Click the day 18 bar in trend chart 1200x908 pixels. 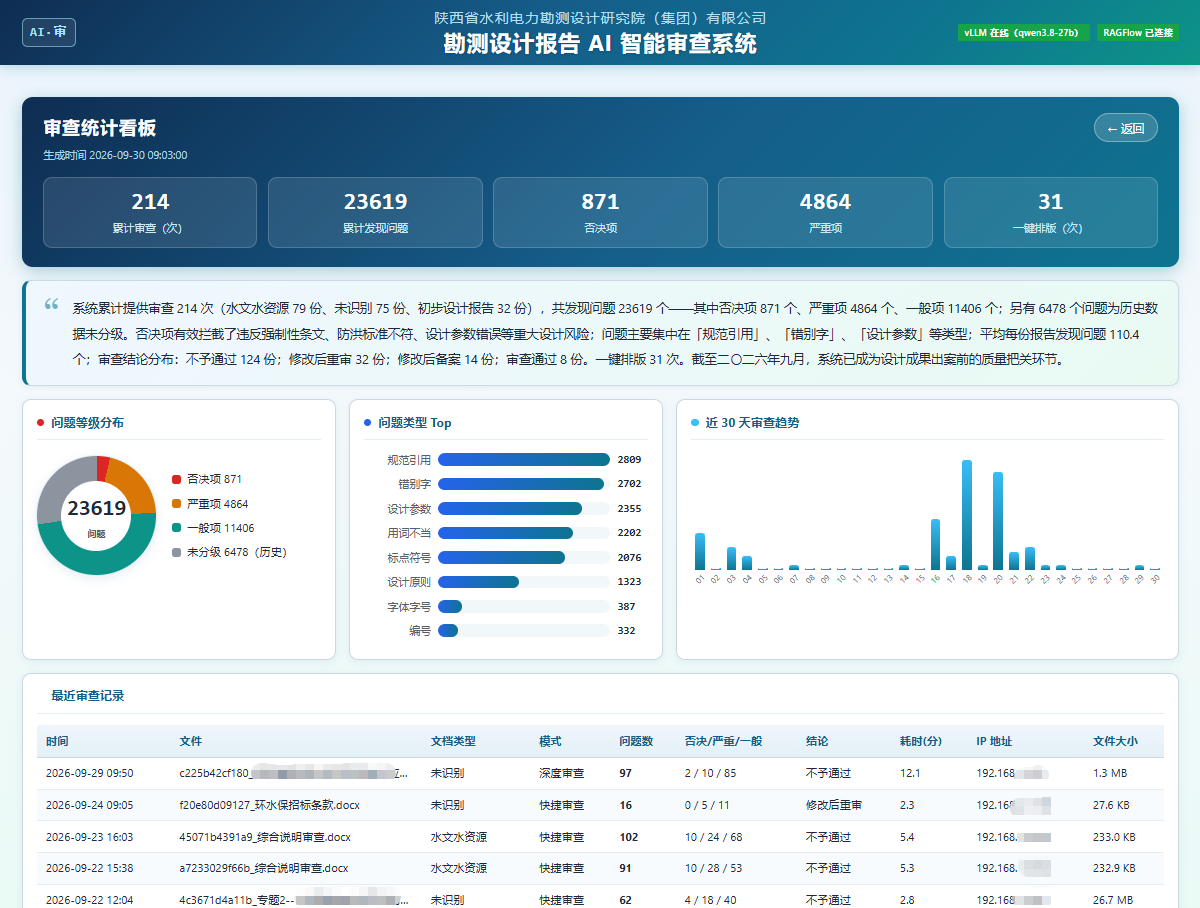967,515
